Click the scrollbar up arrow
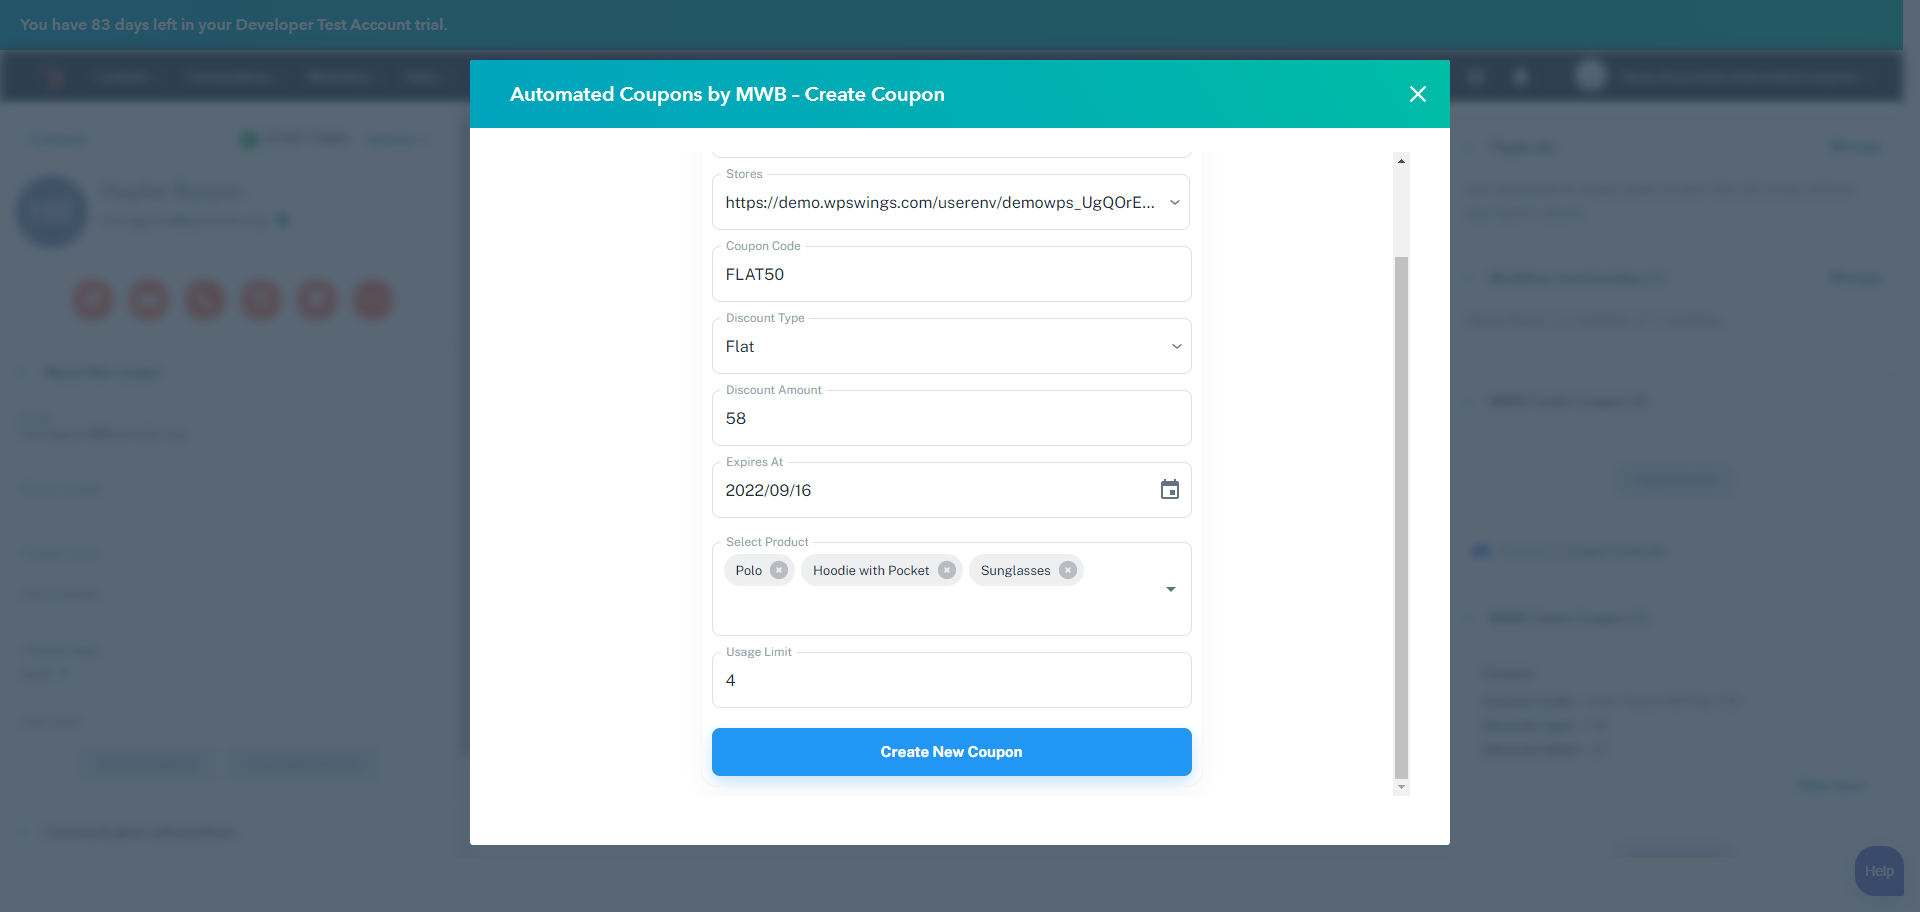 pyautogui.click(x=1400, y=161)
